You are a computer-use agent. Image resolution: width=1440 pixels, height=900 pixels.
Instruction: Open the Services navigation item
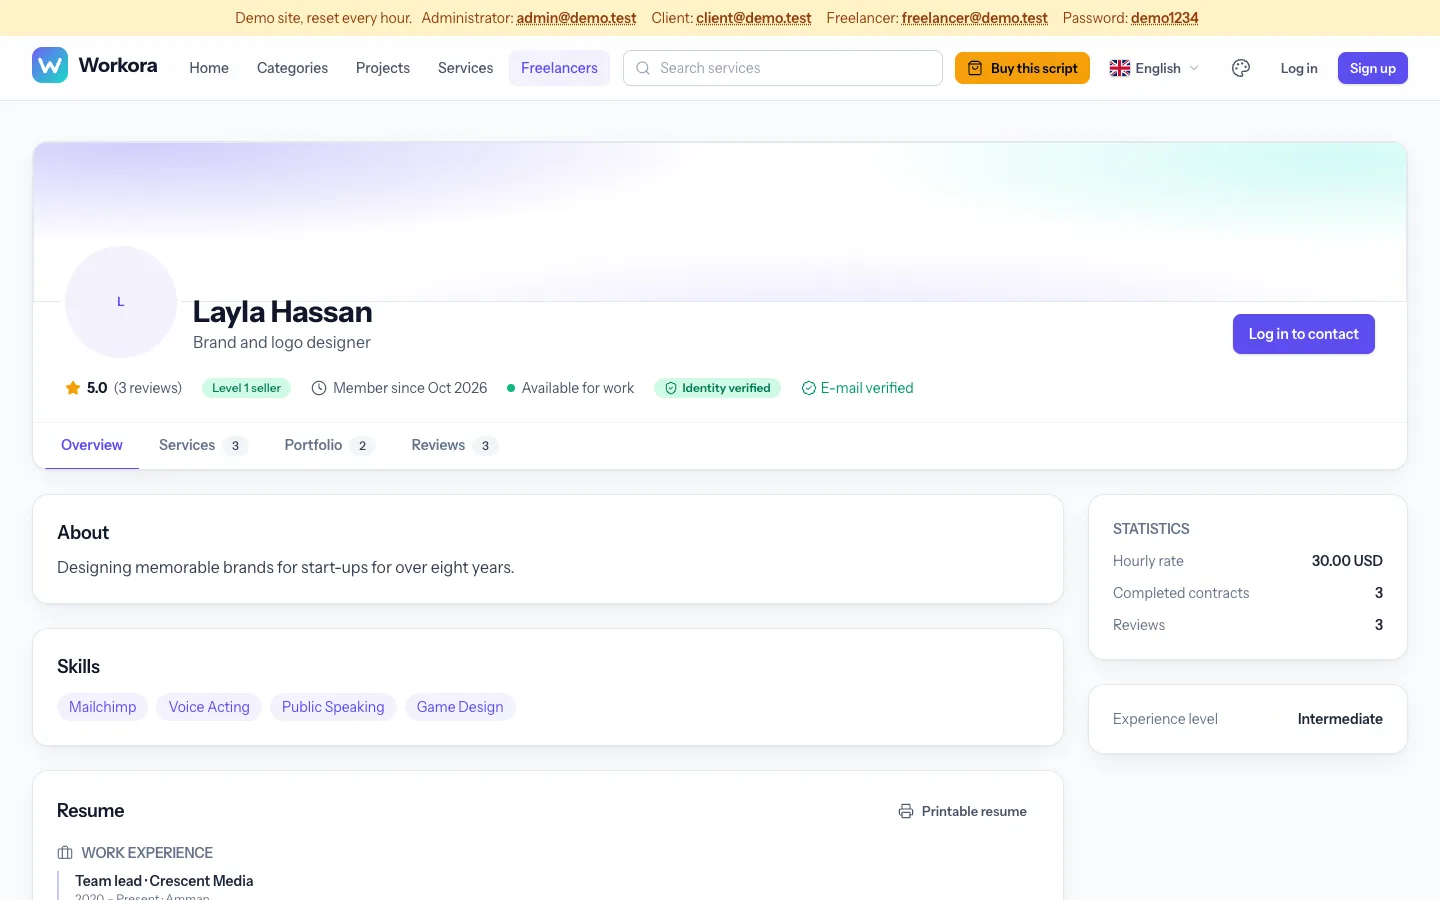[x=466, y=68]
